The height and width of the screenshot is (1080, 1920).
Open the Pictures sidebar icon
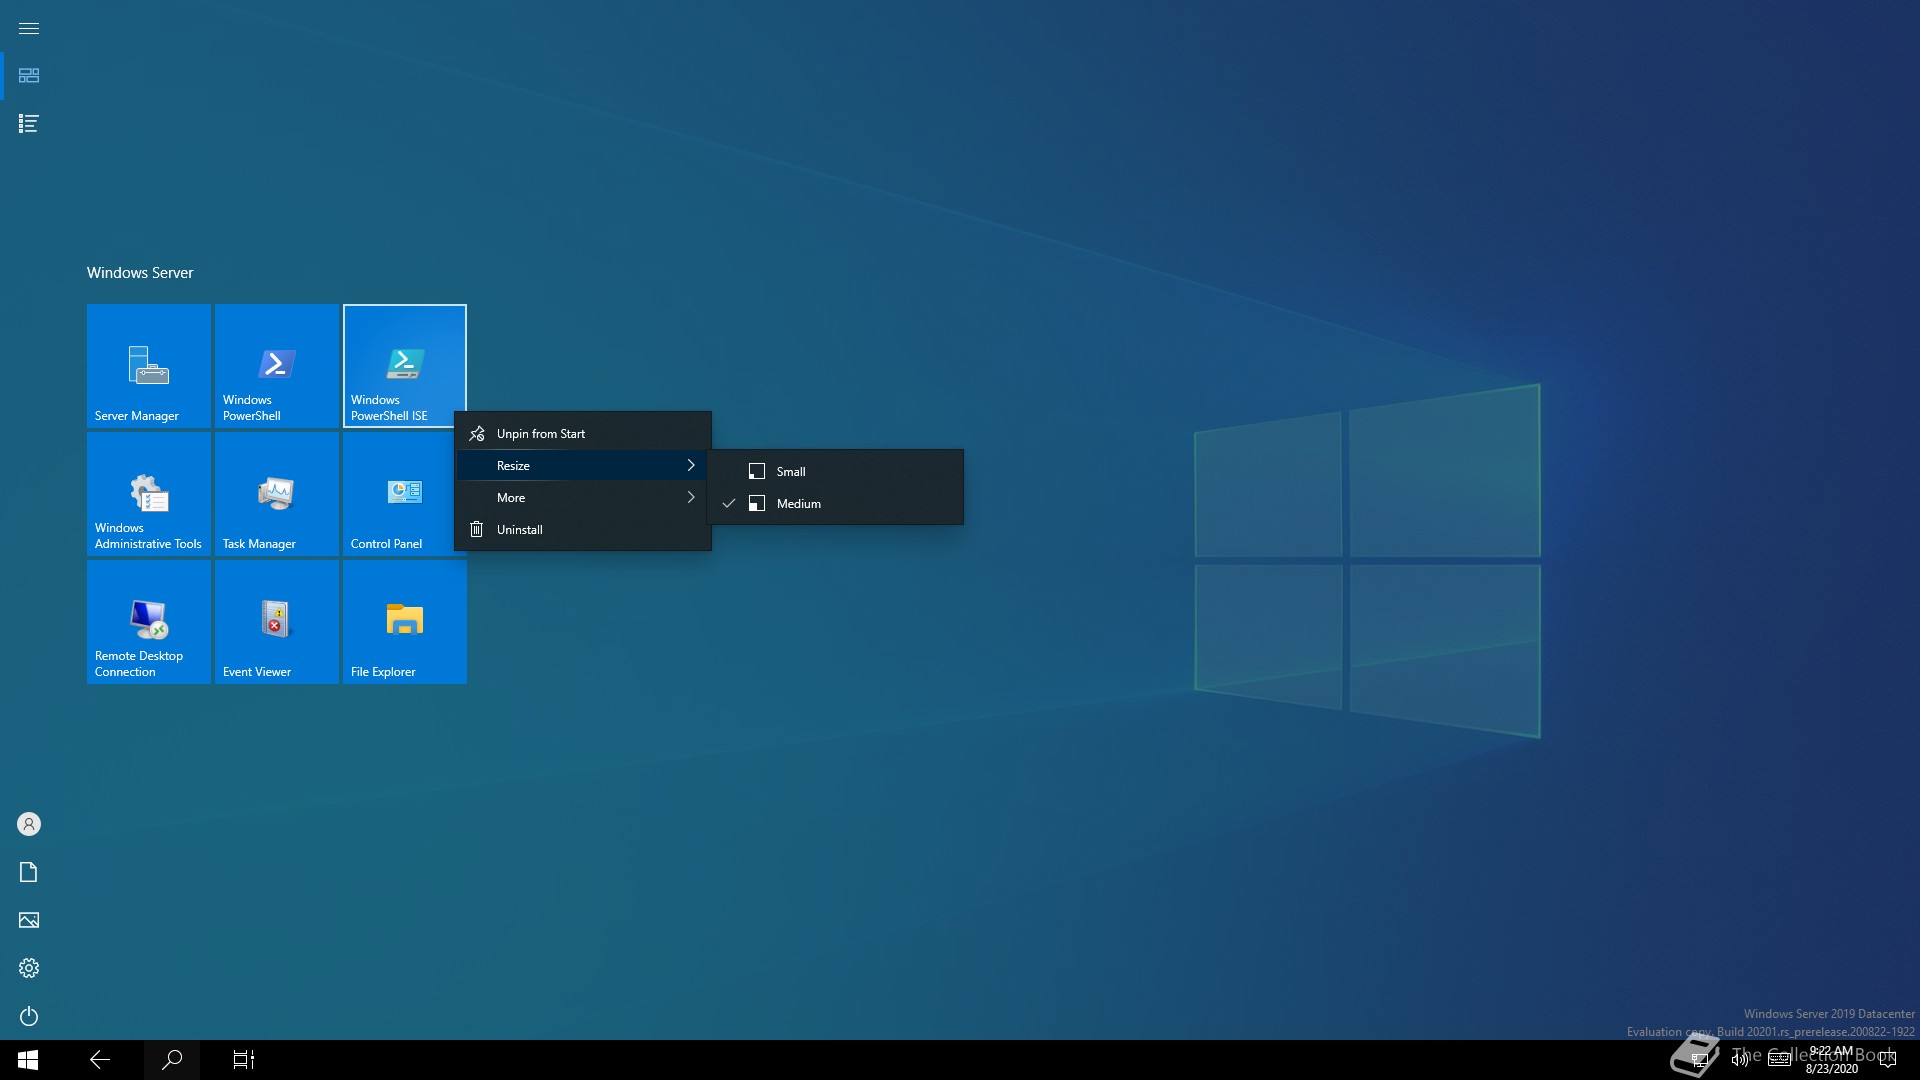[x=29, y=920]
